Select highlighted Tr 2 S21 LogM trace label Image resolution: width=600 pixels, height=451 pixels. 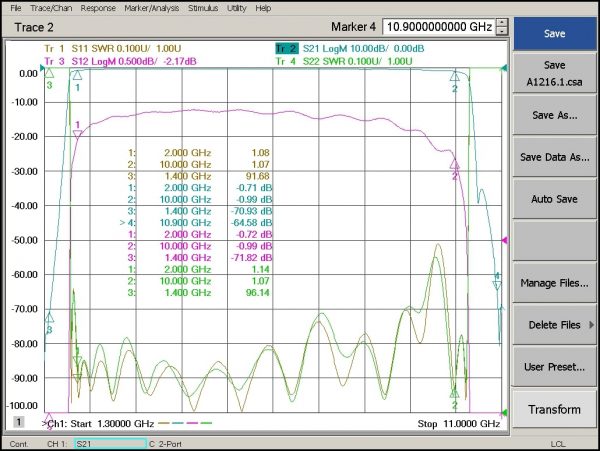[x=350, y=49]
